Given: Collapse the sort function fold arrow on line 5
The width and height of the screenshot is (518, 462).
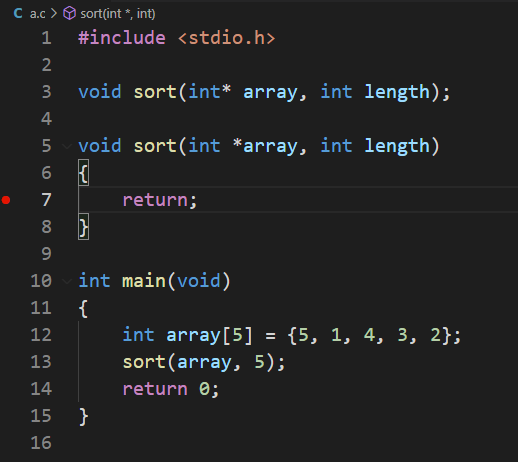Looking at the screenshot, I should 67,146.
